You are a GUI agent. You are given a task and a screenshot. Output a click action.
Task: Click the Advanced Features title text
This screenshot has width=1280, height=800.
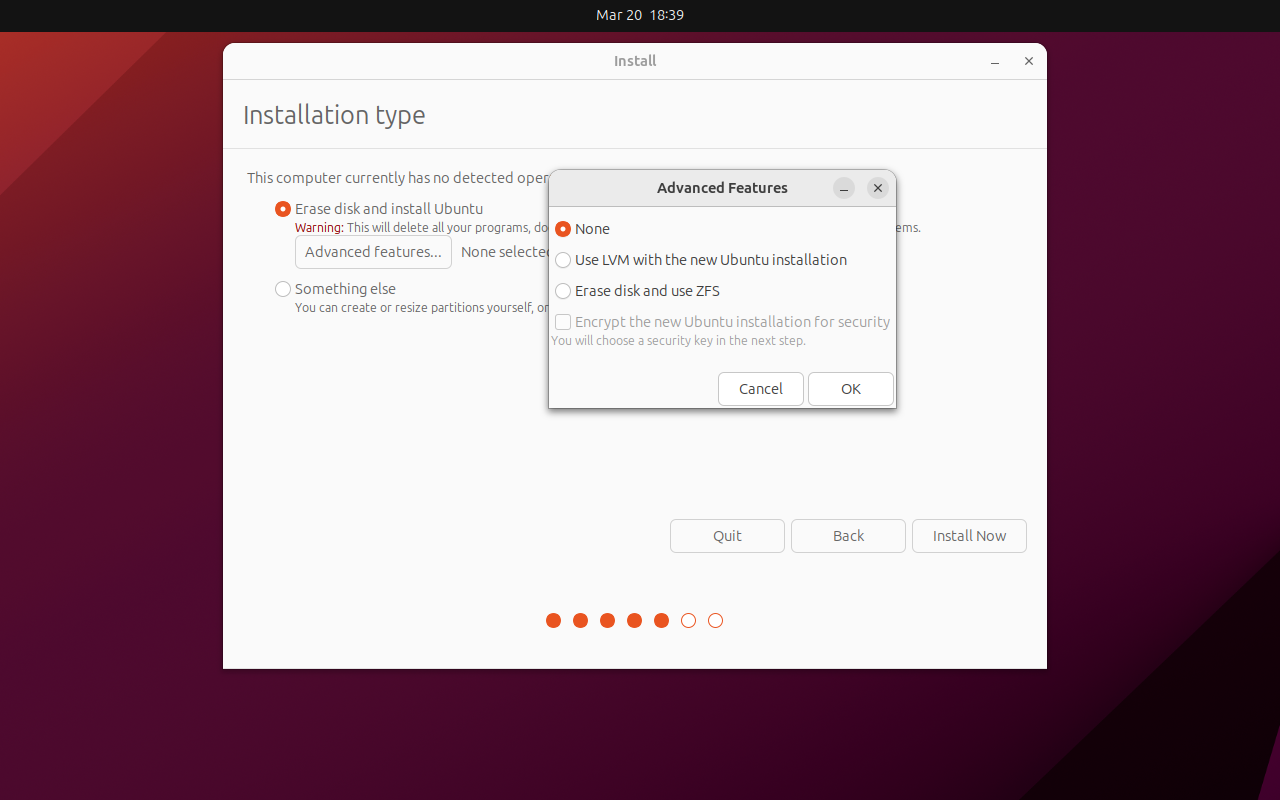[722, 188]
